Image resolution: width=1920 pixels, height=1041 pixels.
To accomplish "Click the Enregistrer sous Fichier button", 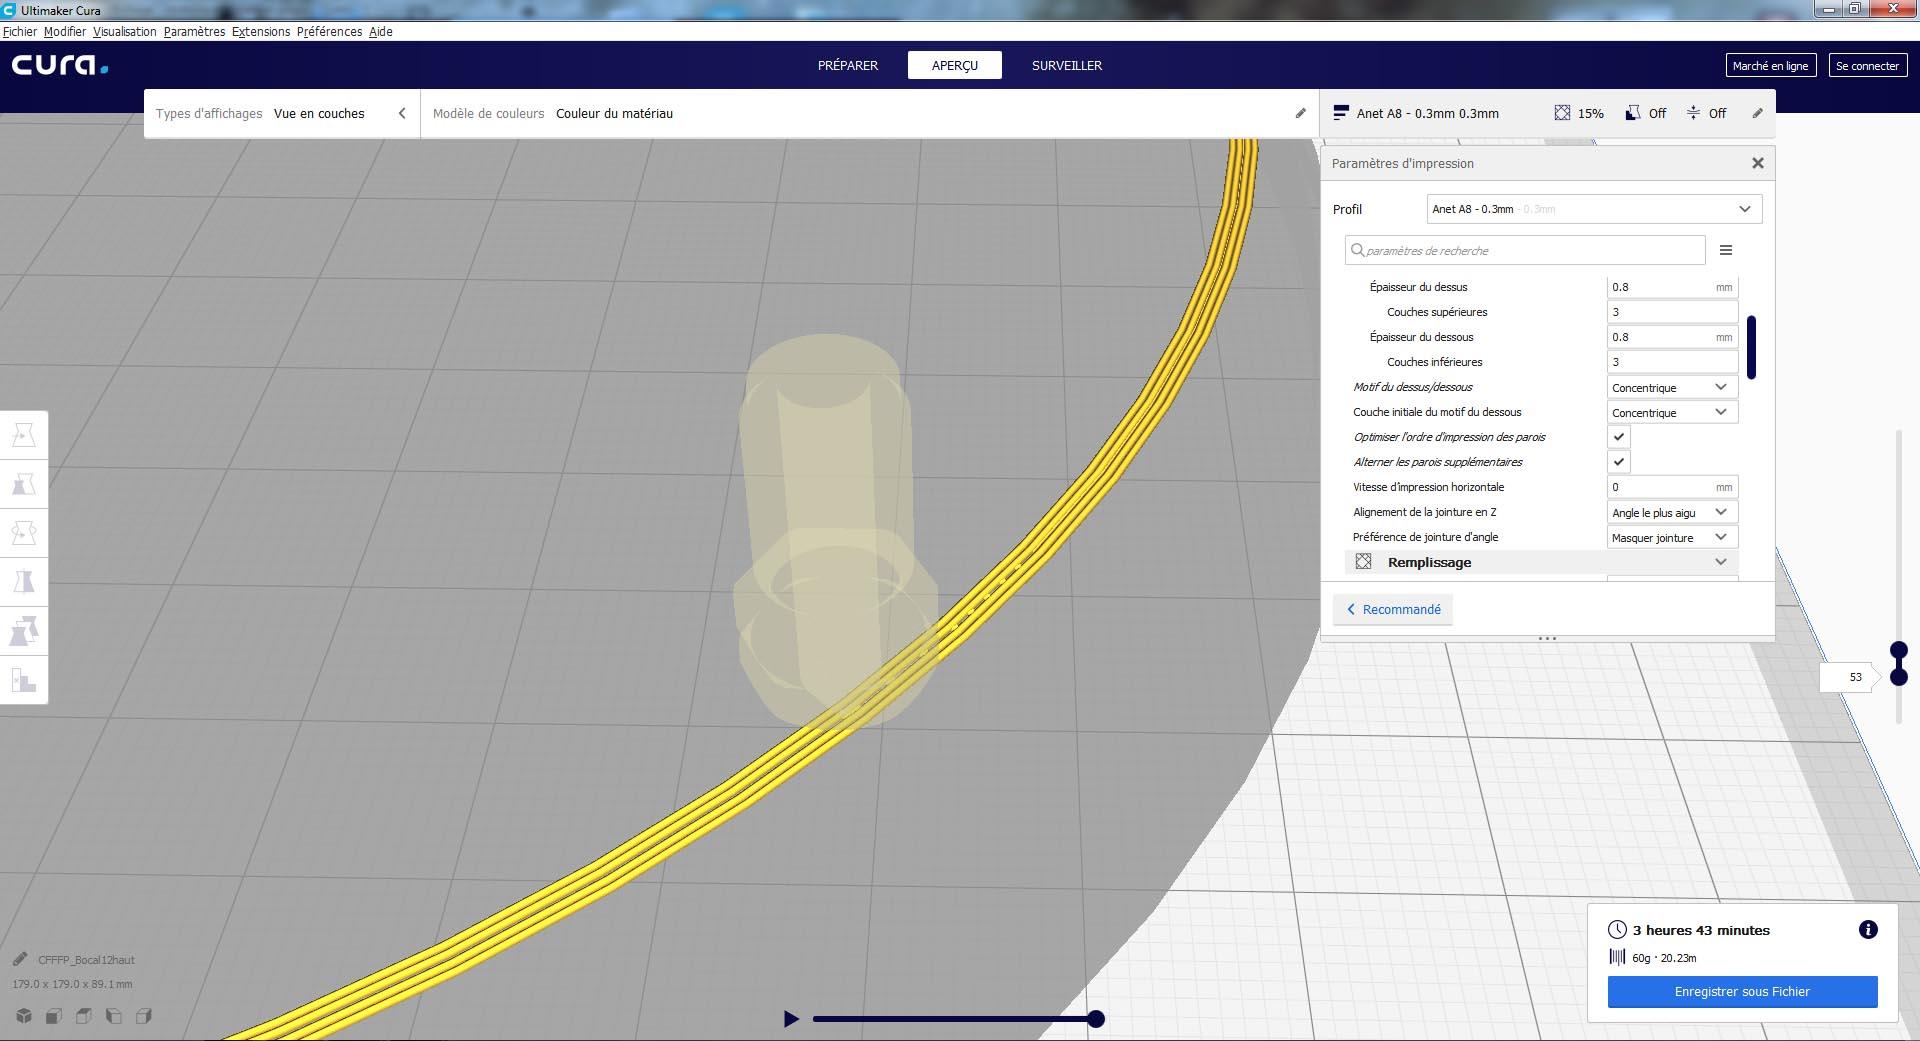I will pyautogui.click(x=1742, y=992).
